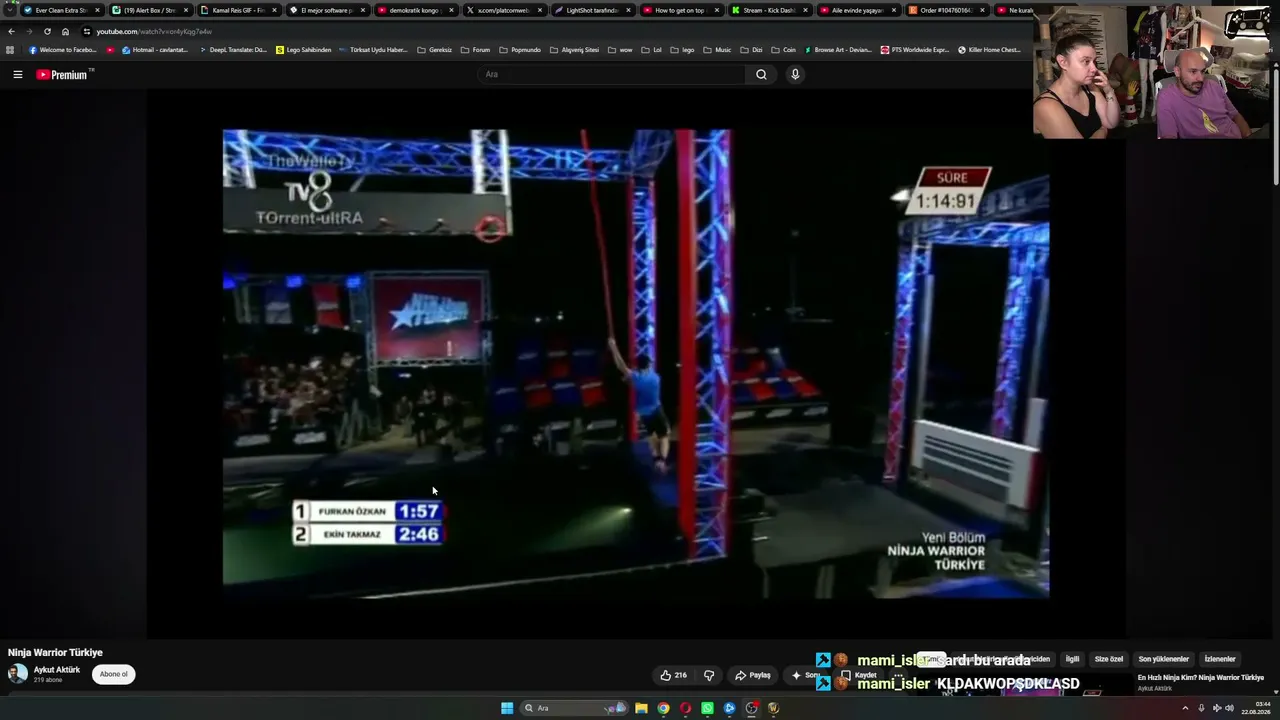Open the Killer Home Chest bookmark
The image size is (1280, 720).
click(989, 50)
